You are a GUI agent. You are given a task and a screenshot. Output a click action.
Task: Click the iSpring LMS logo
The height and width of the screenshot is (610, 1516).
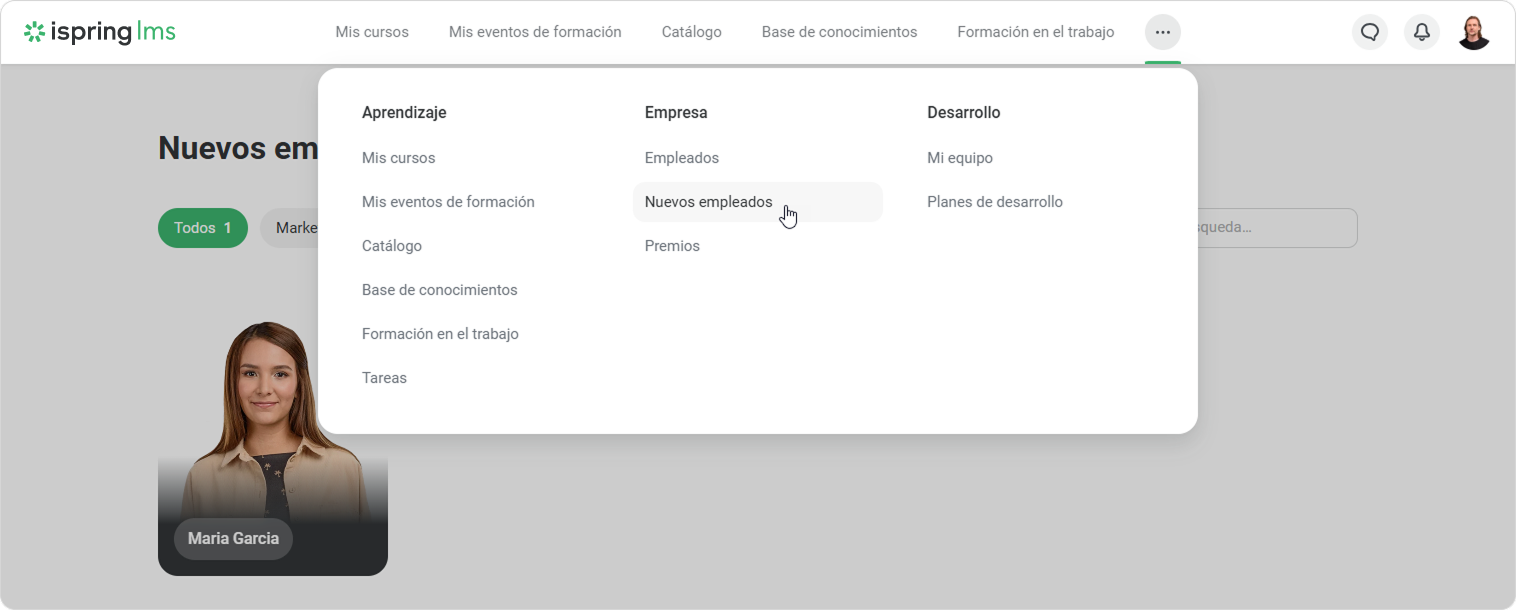[100, 32]
